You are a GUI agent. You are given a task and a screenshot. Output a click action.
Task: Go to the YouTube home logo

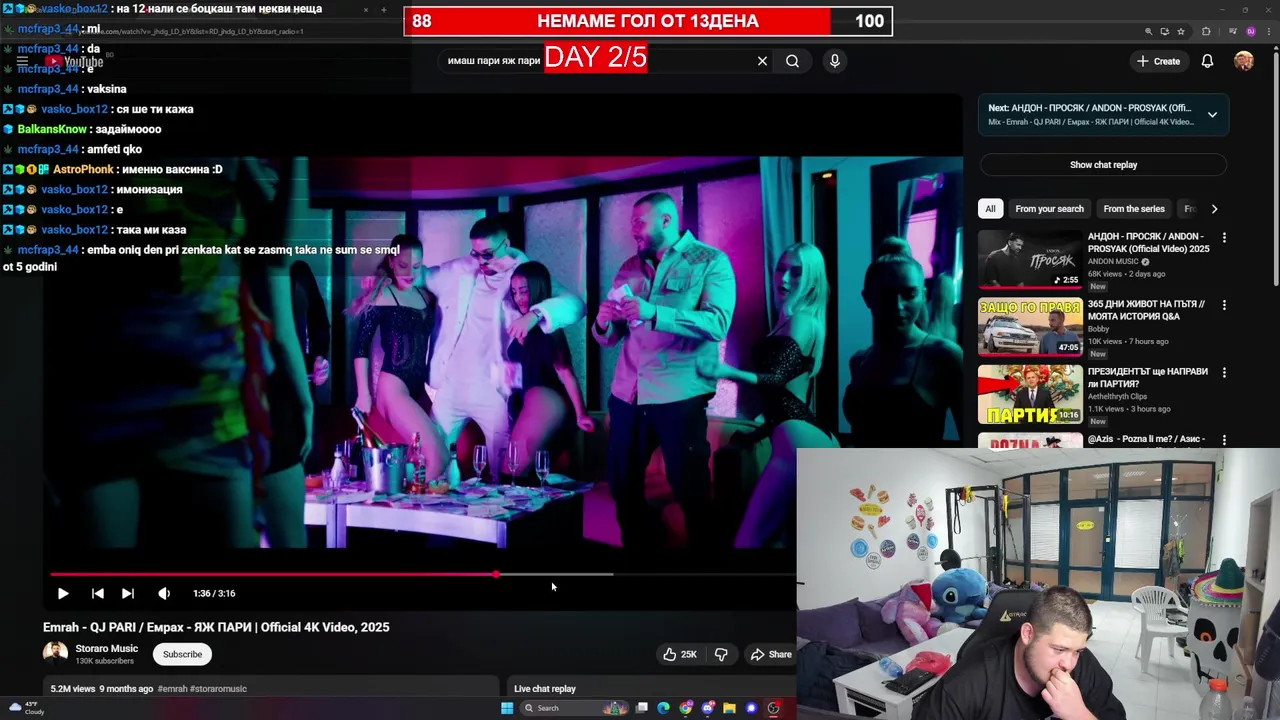[74, 62]
